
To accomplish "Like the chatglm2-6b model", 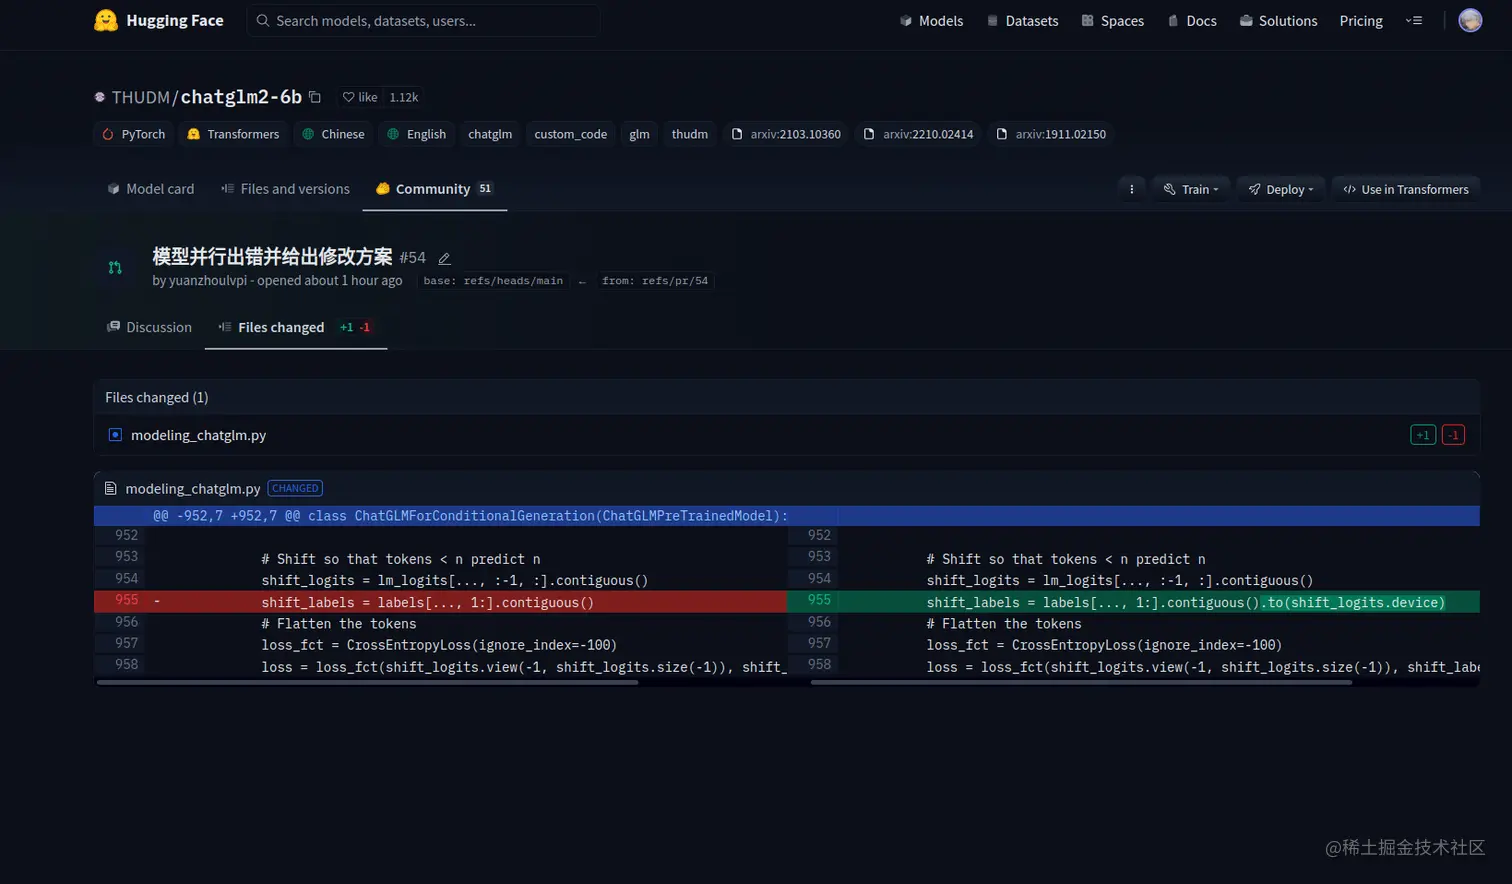I will pyautogui.click(x=360, y=97).
